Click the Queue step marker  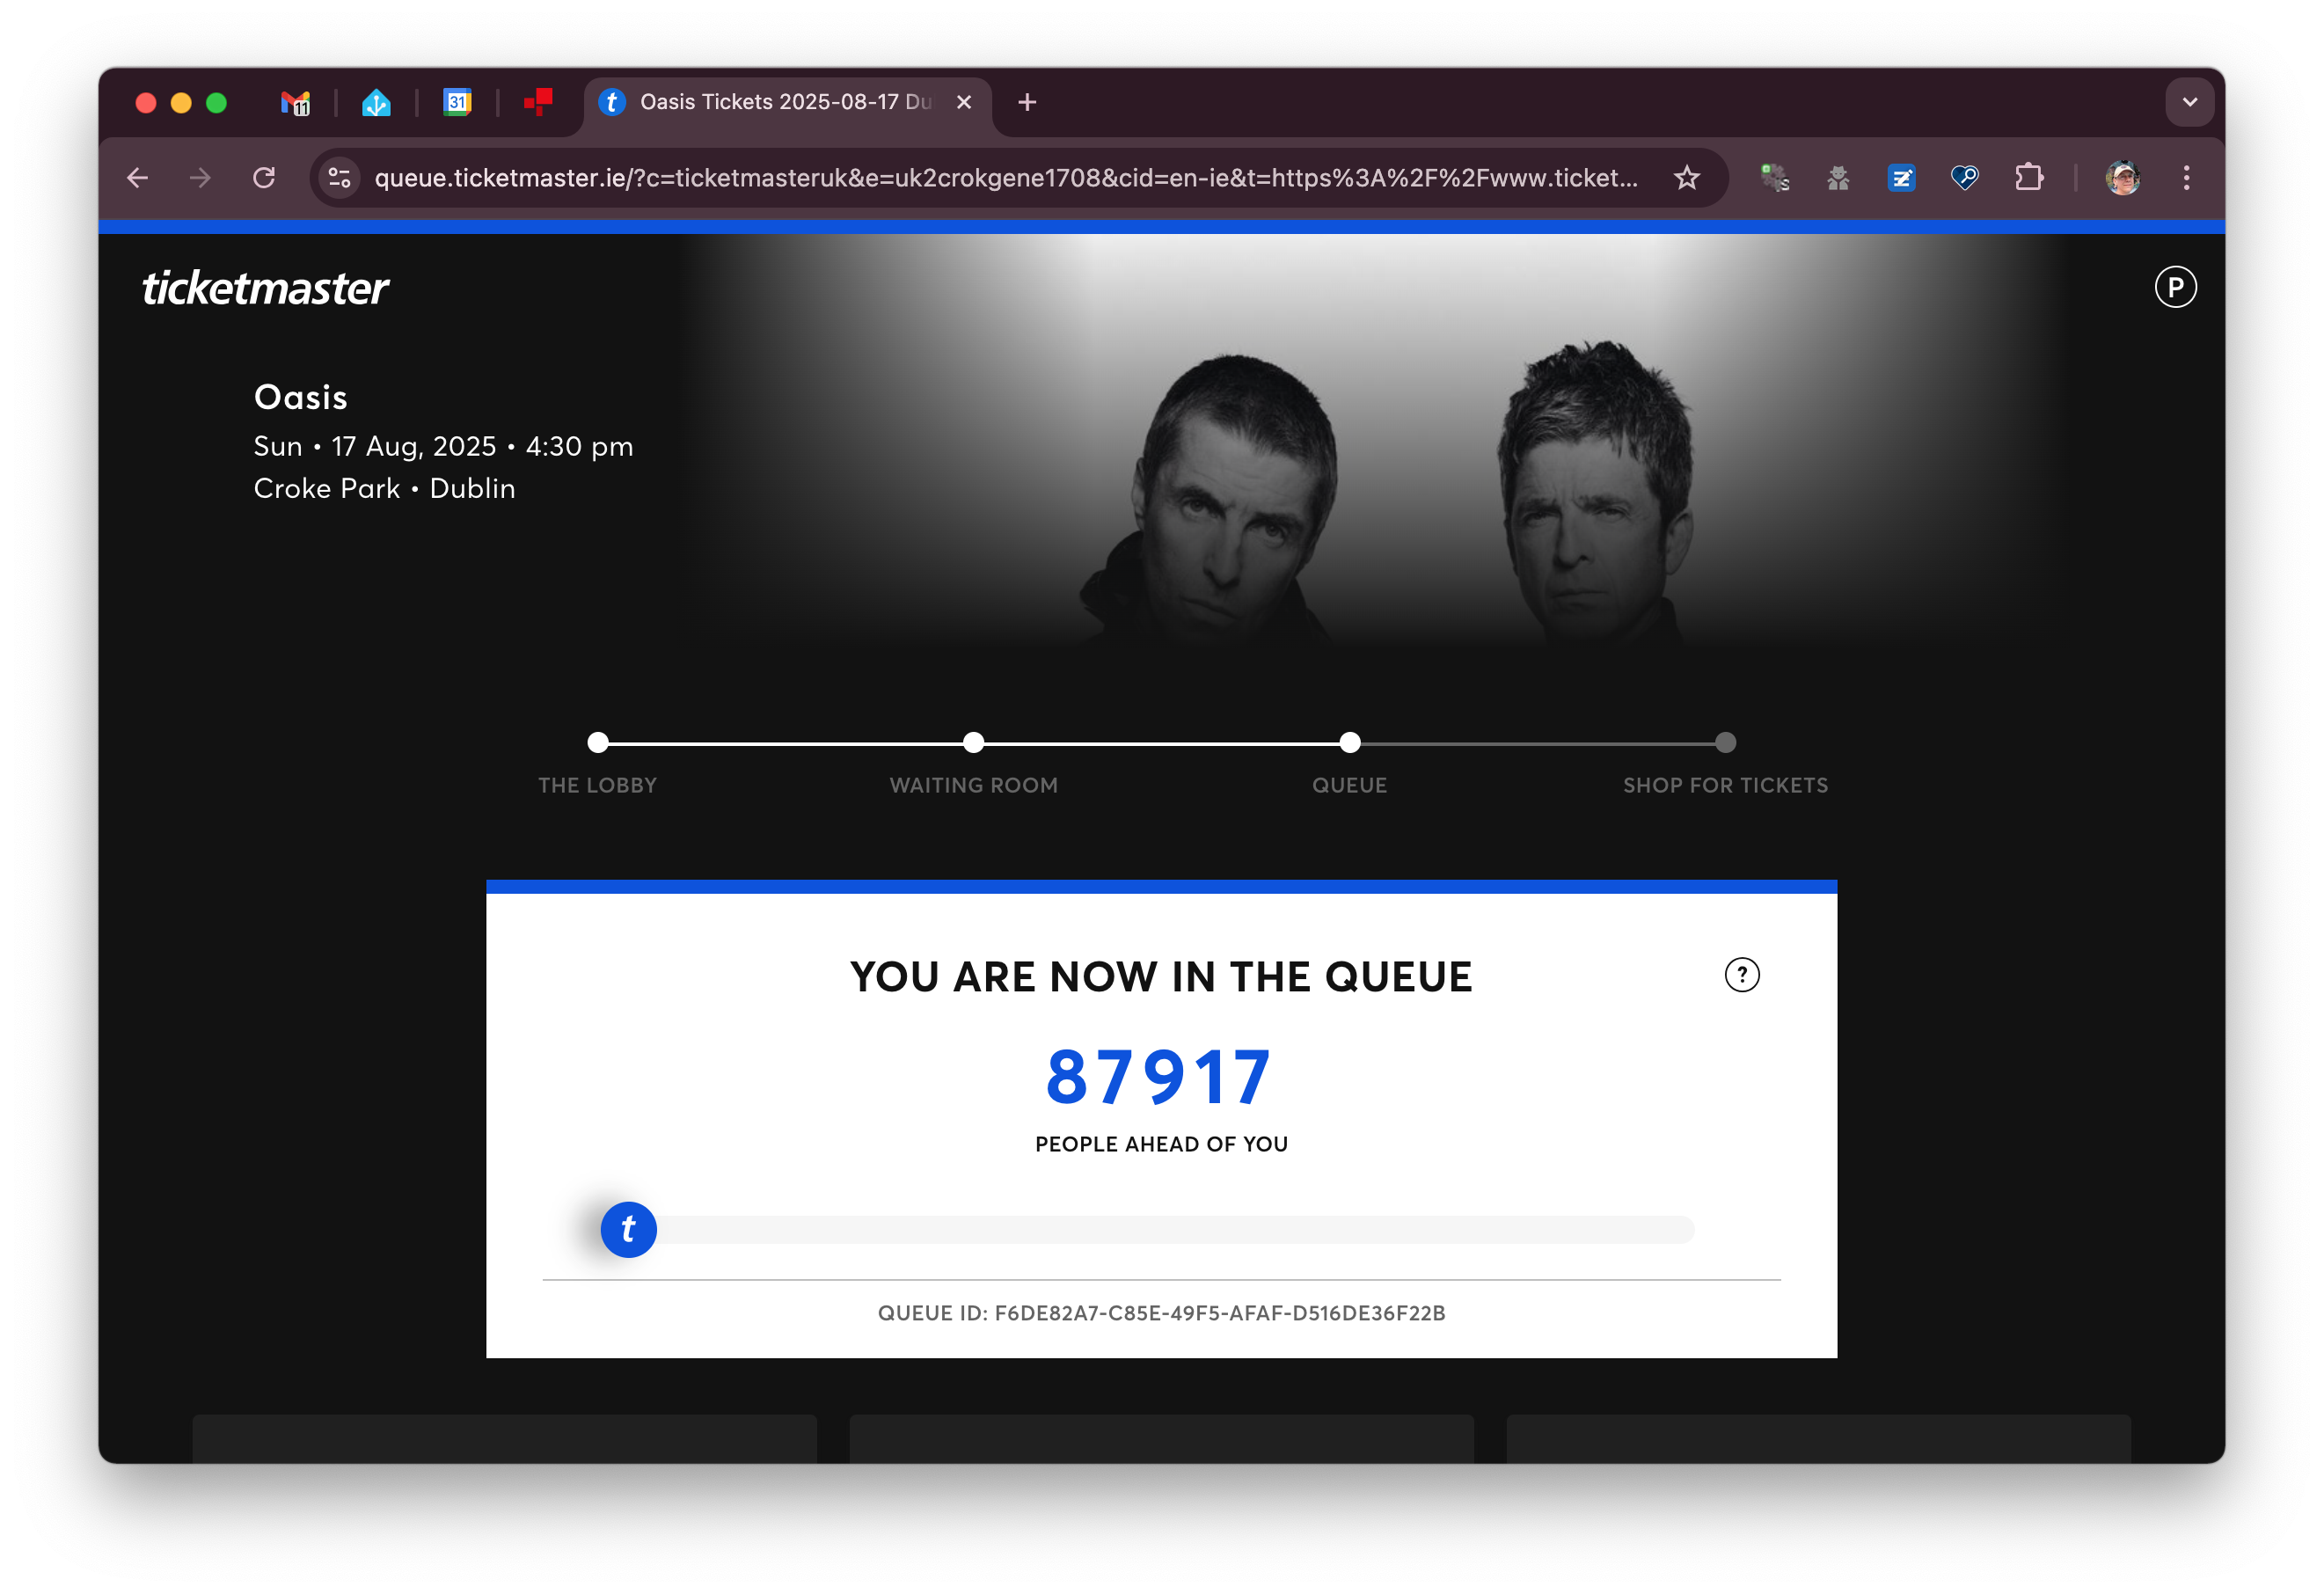[x=1350, y=742]
